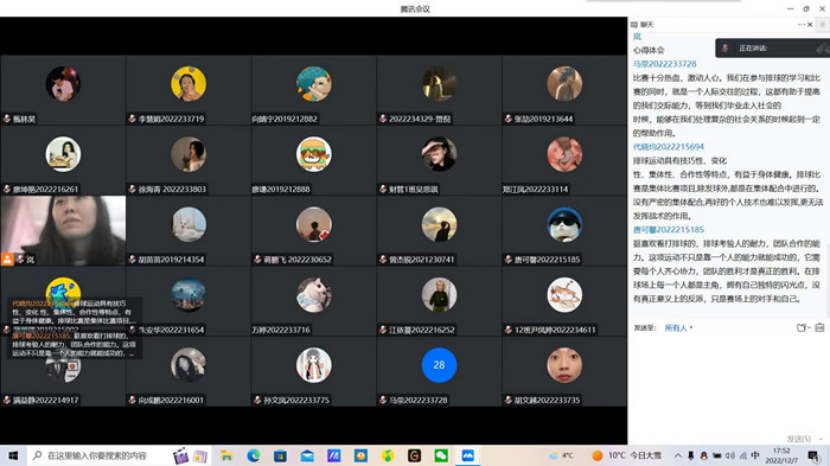
Task: Click the clipboard icon right of the file icon
Action: (820, 327)
